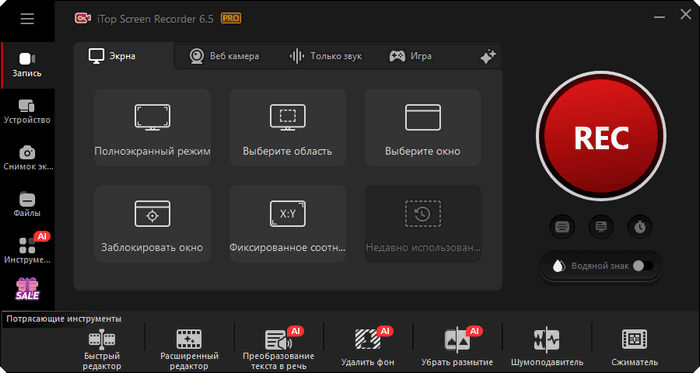The width and height of the screenshot is (700, 373).
Task: Click the timer stopwatch icon under REC
Action: coord(640,227)
